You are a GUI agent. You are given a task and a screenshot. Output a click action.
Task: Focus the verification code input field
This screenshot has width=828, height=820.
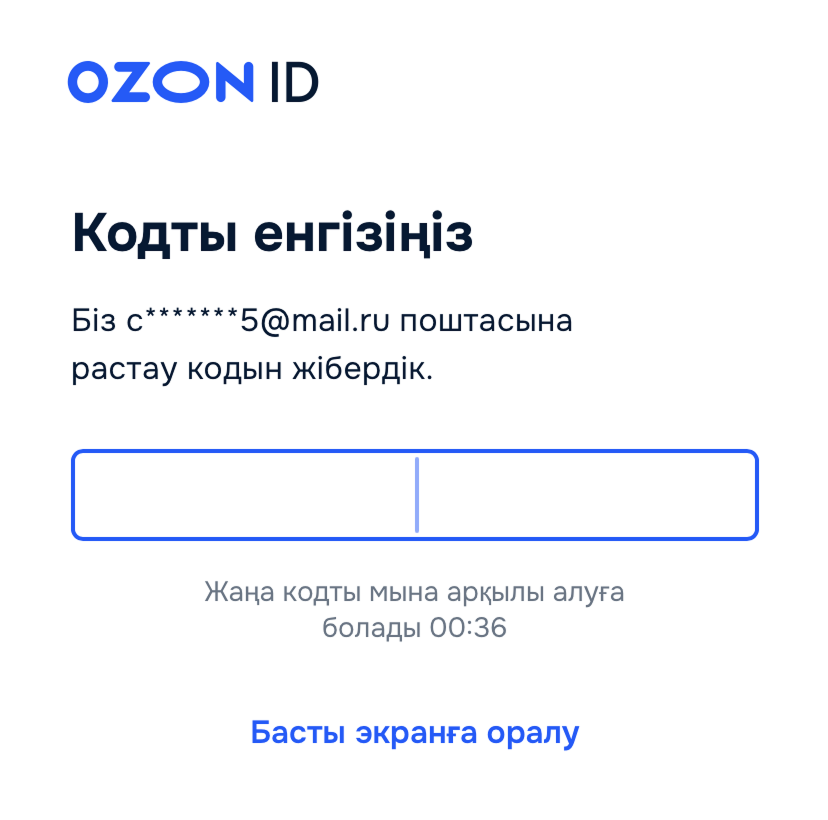point(415,495)
